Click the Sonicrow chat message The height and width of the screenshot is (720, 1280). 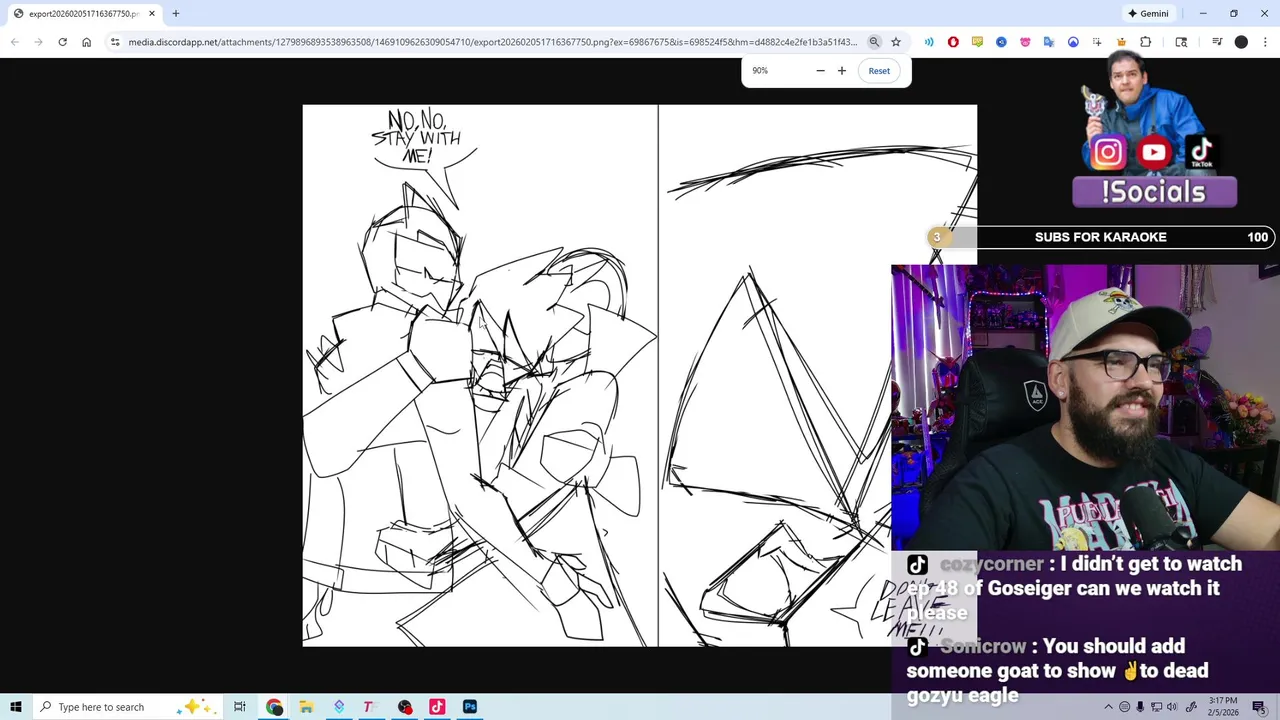(1058, 671)
